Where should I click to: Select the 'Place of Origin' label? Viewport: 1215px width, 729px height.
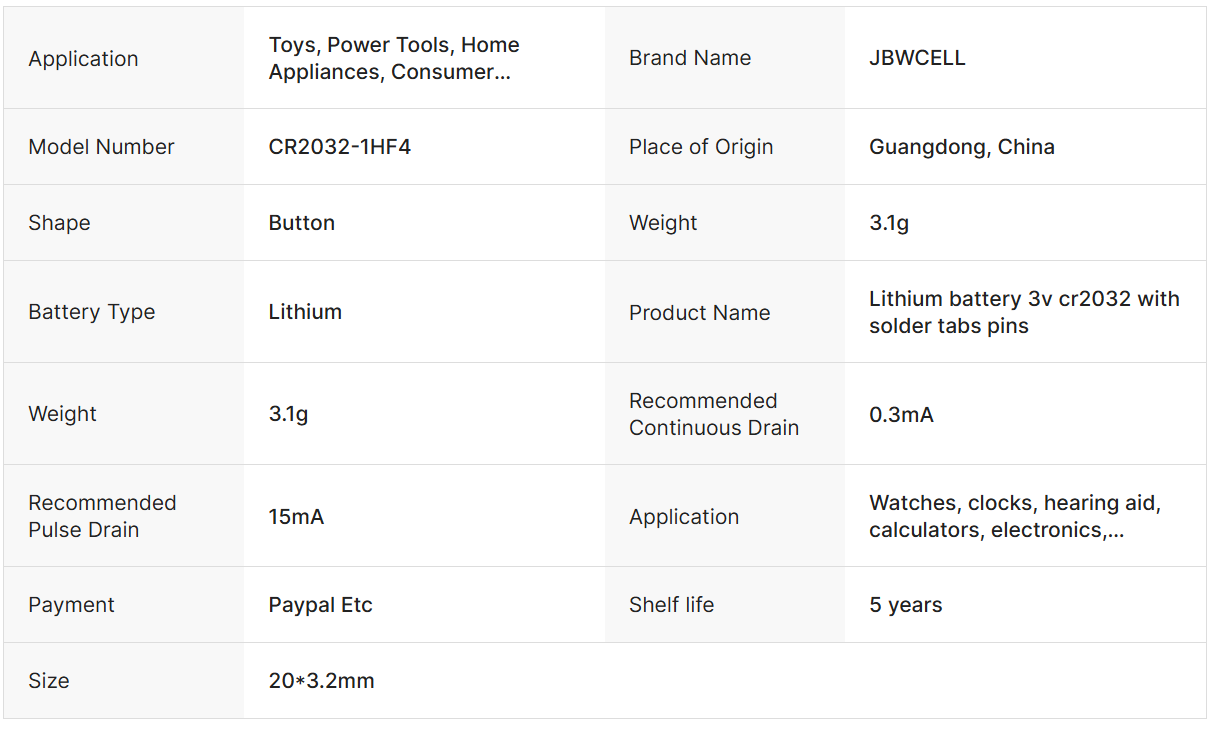(701, 147)
